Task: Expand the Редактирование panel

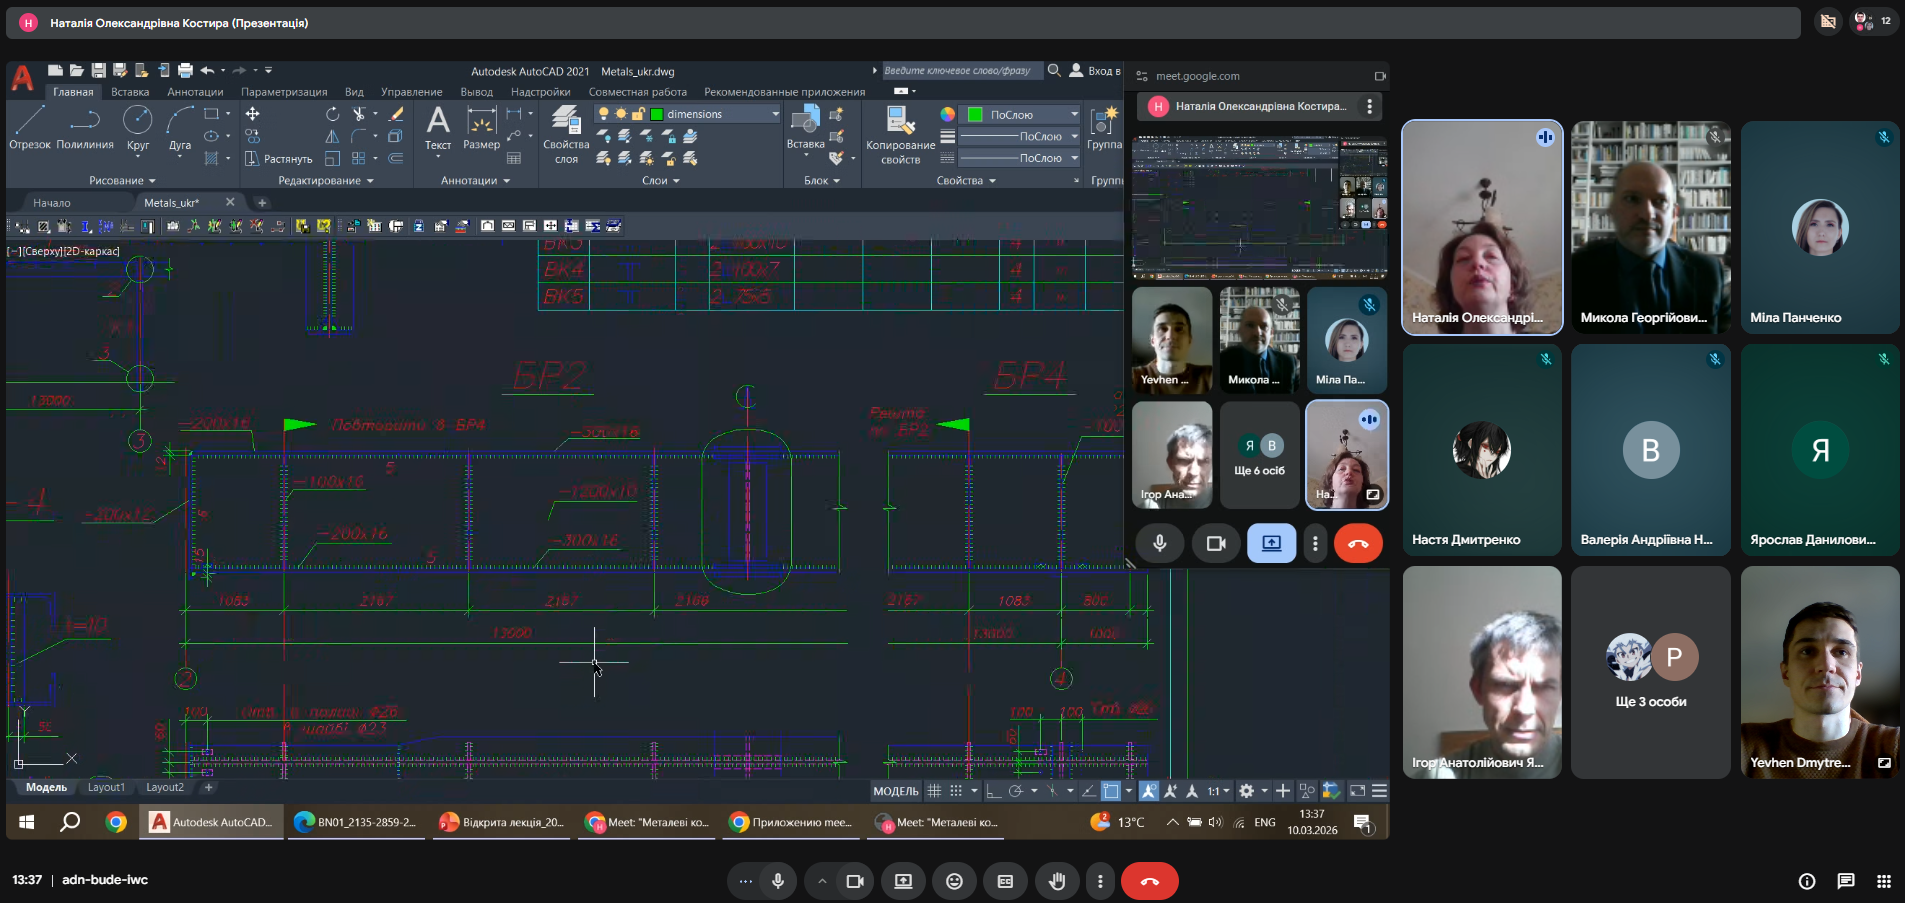Action: coord(325,181)
